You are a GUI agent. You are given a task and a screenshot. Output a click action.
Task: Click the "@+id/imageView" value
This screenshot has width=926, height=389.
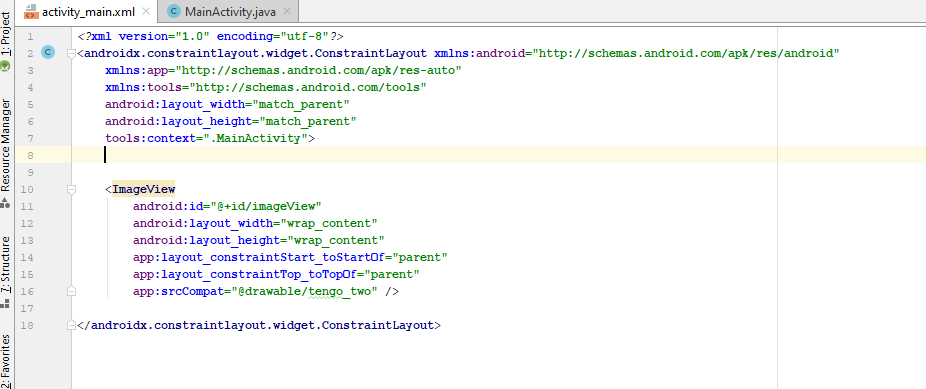[266, 207]
